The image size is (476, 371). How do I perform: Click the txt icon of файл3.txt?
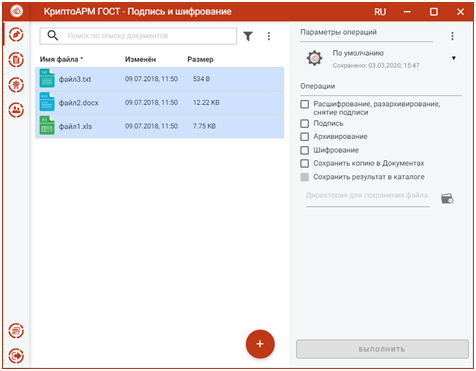tap(47, 78)
